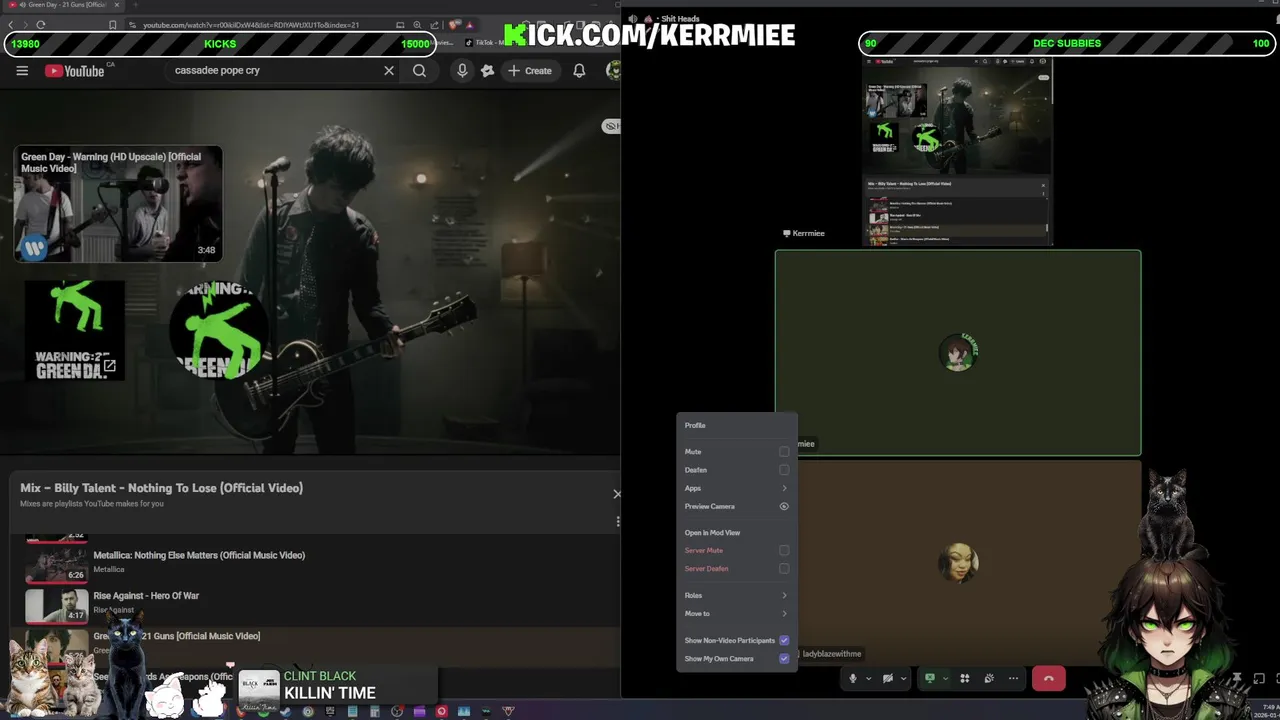This screenshot has height=720, width=1280.
Task: Select the Preview Camera menu entry
Action: click(737, 506)
